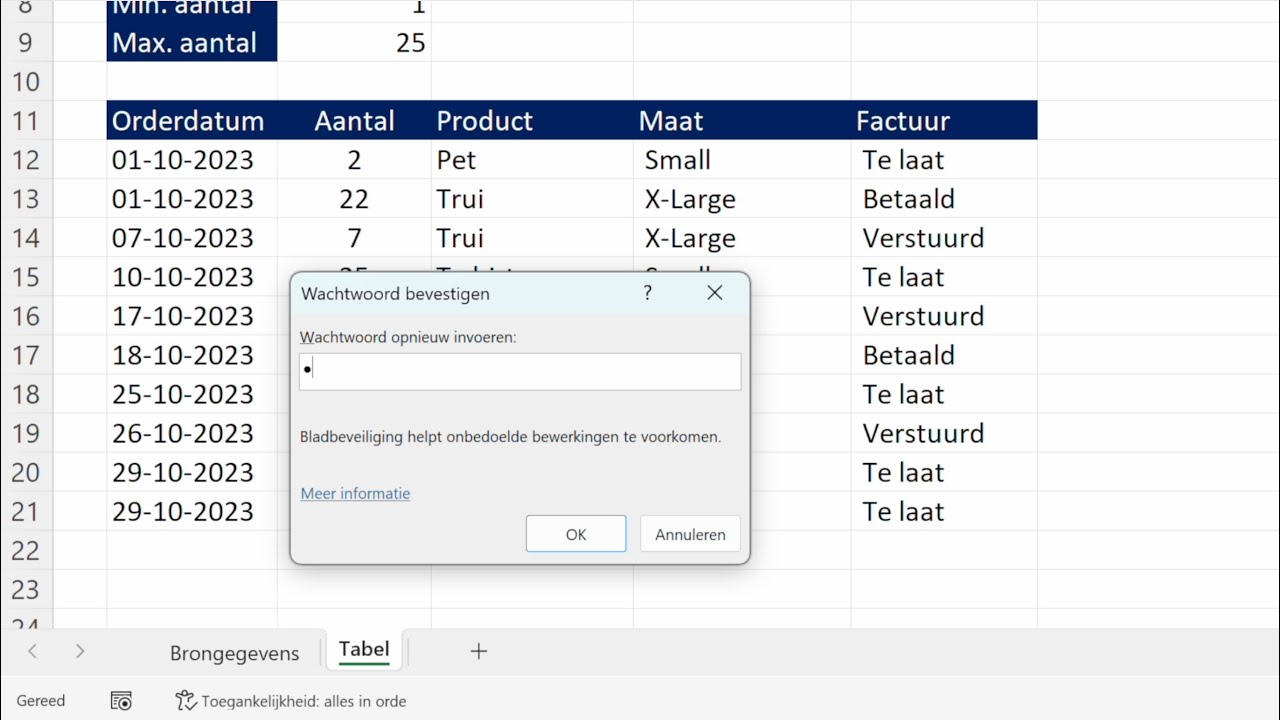
Task: Select X-Large cell in row 13
Action: (x=742, y=199)
